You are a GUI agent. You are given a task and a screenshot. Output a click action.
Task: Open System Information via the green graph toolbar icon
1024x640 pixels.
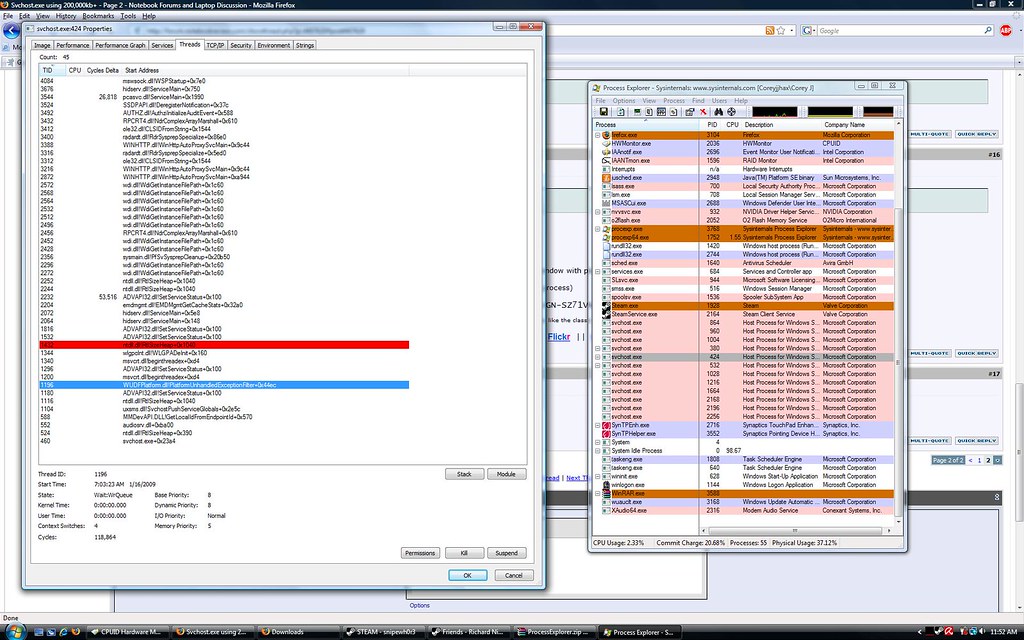(x=637, y=112)
